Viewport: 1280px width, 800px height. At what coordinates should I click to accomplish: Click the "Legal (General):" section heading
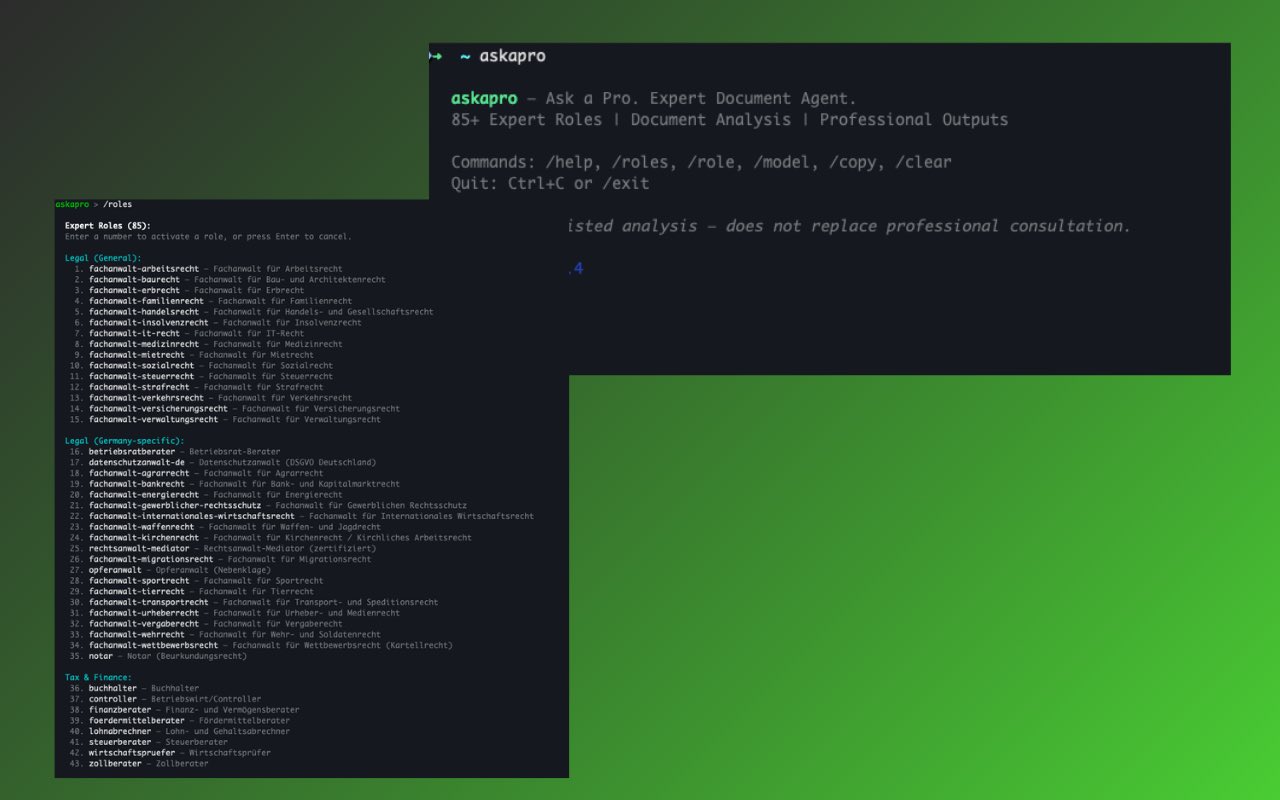coord(103,258)
